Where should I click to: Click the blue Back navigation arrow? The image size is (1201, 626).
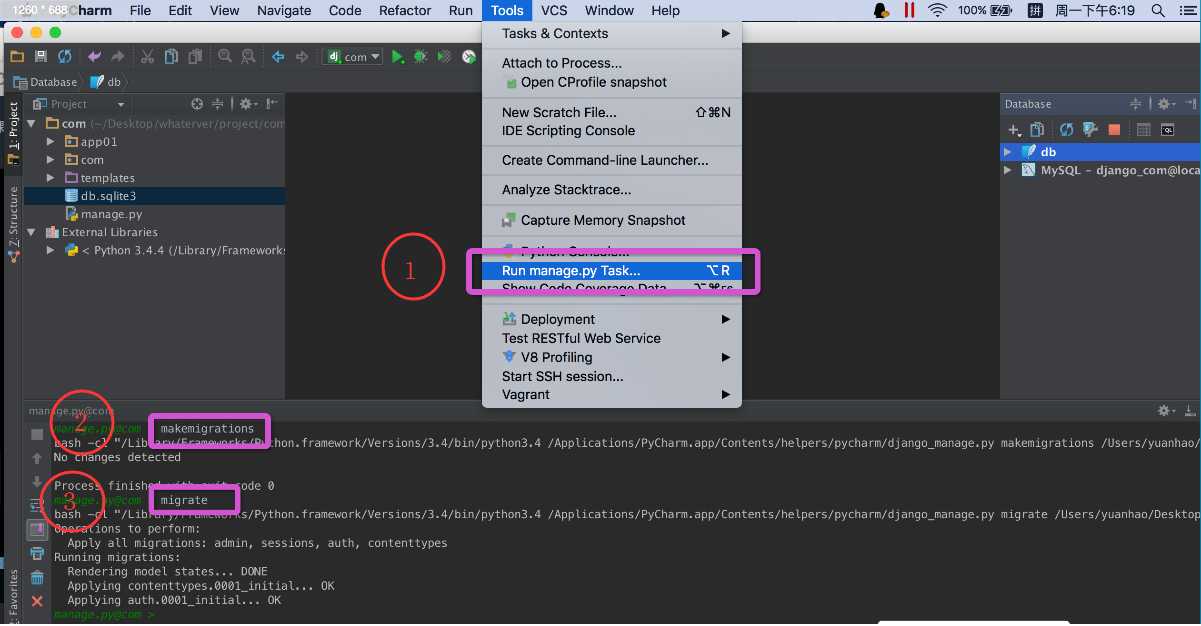(278, 57)
